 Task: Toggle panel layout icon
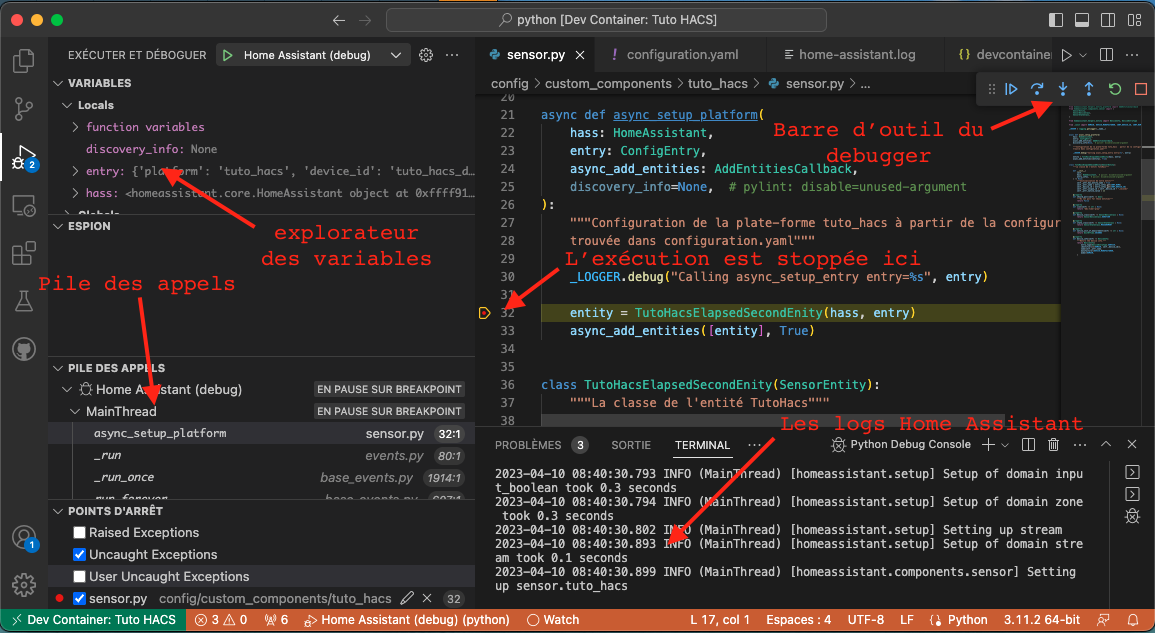(1082, 20)
